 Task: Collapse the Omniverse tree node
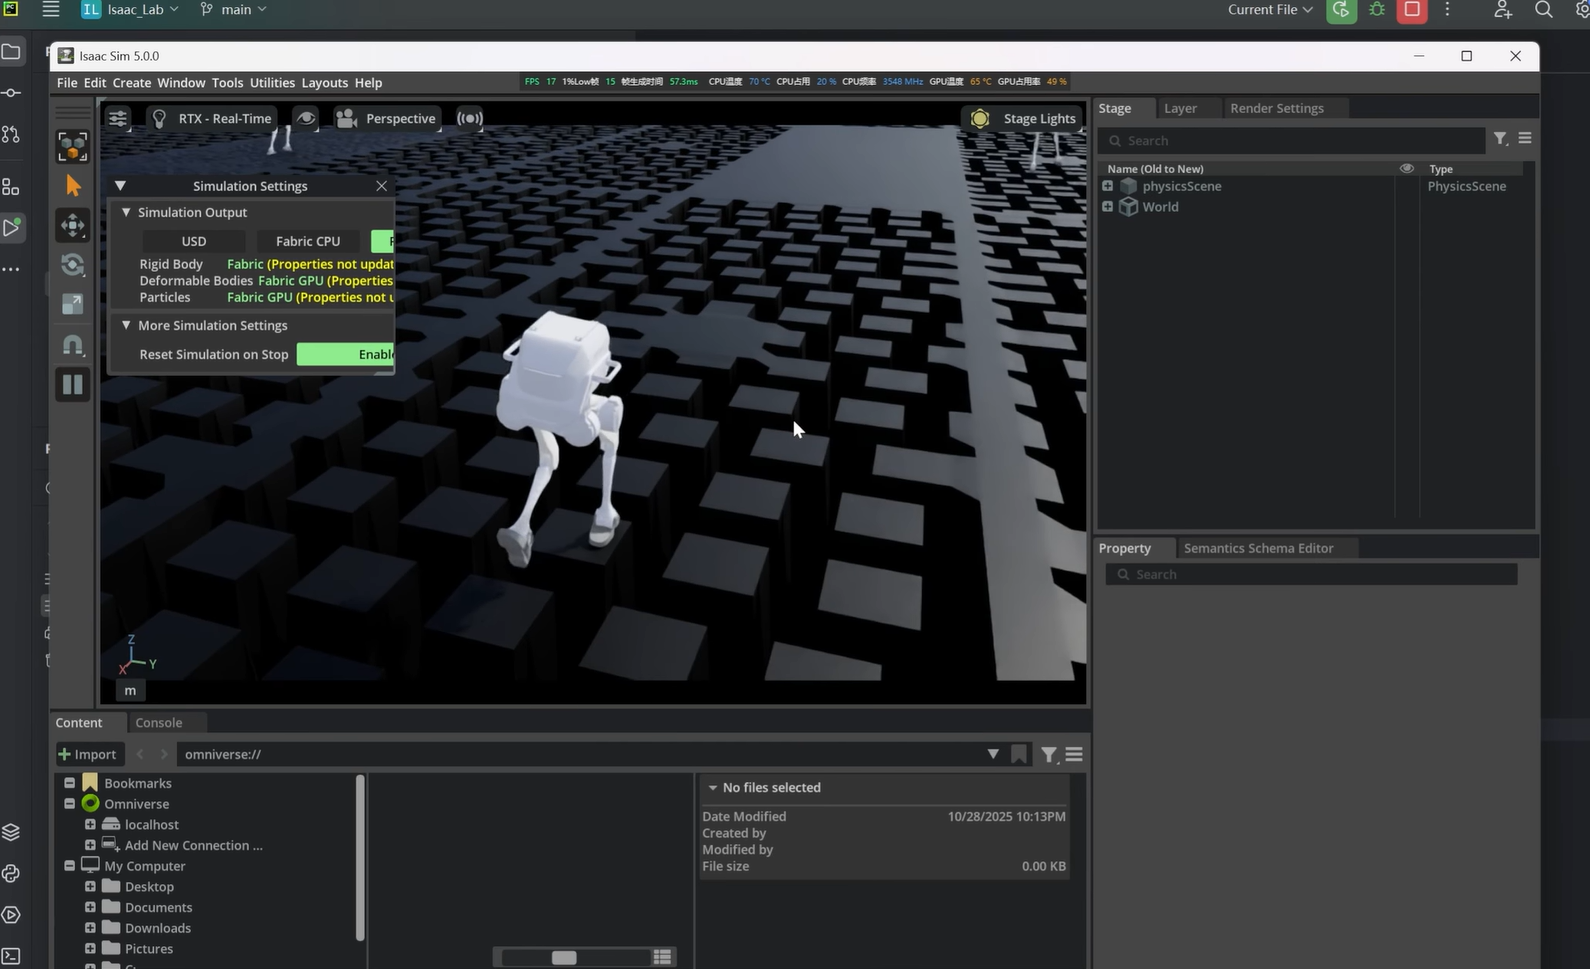pos(69,804)
